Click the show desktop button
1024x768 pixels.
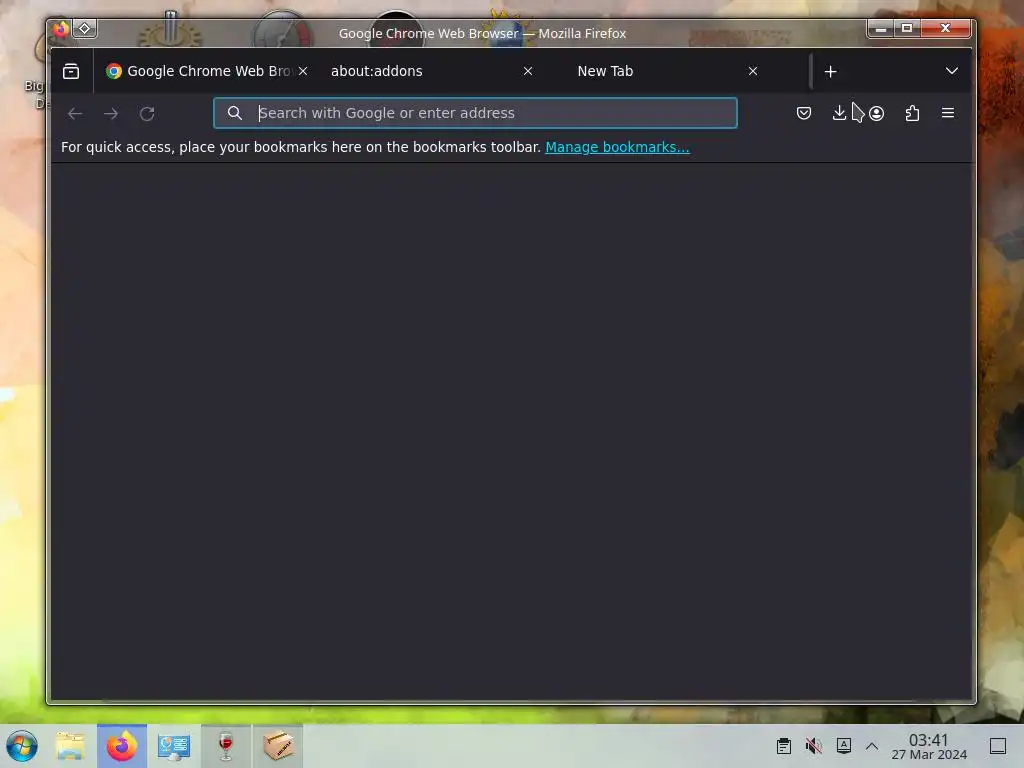998,746
